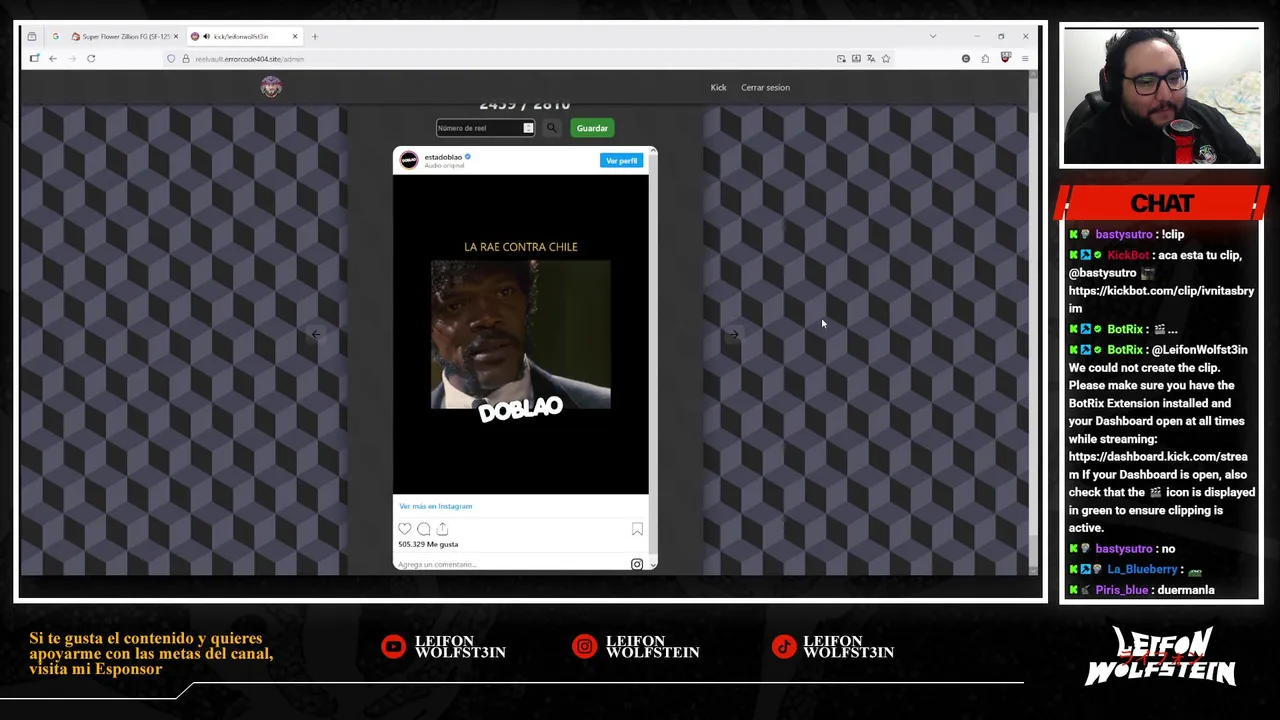This screenshot has width=1280, height=720.
Task: Open the translate page icon in address bar
Action: 871,59
